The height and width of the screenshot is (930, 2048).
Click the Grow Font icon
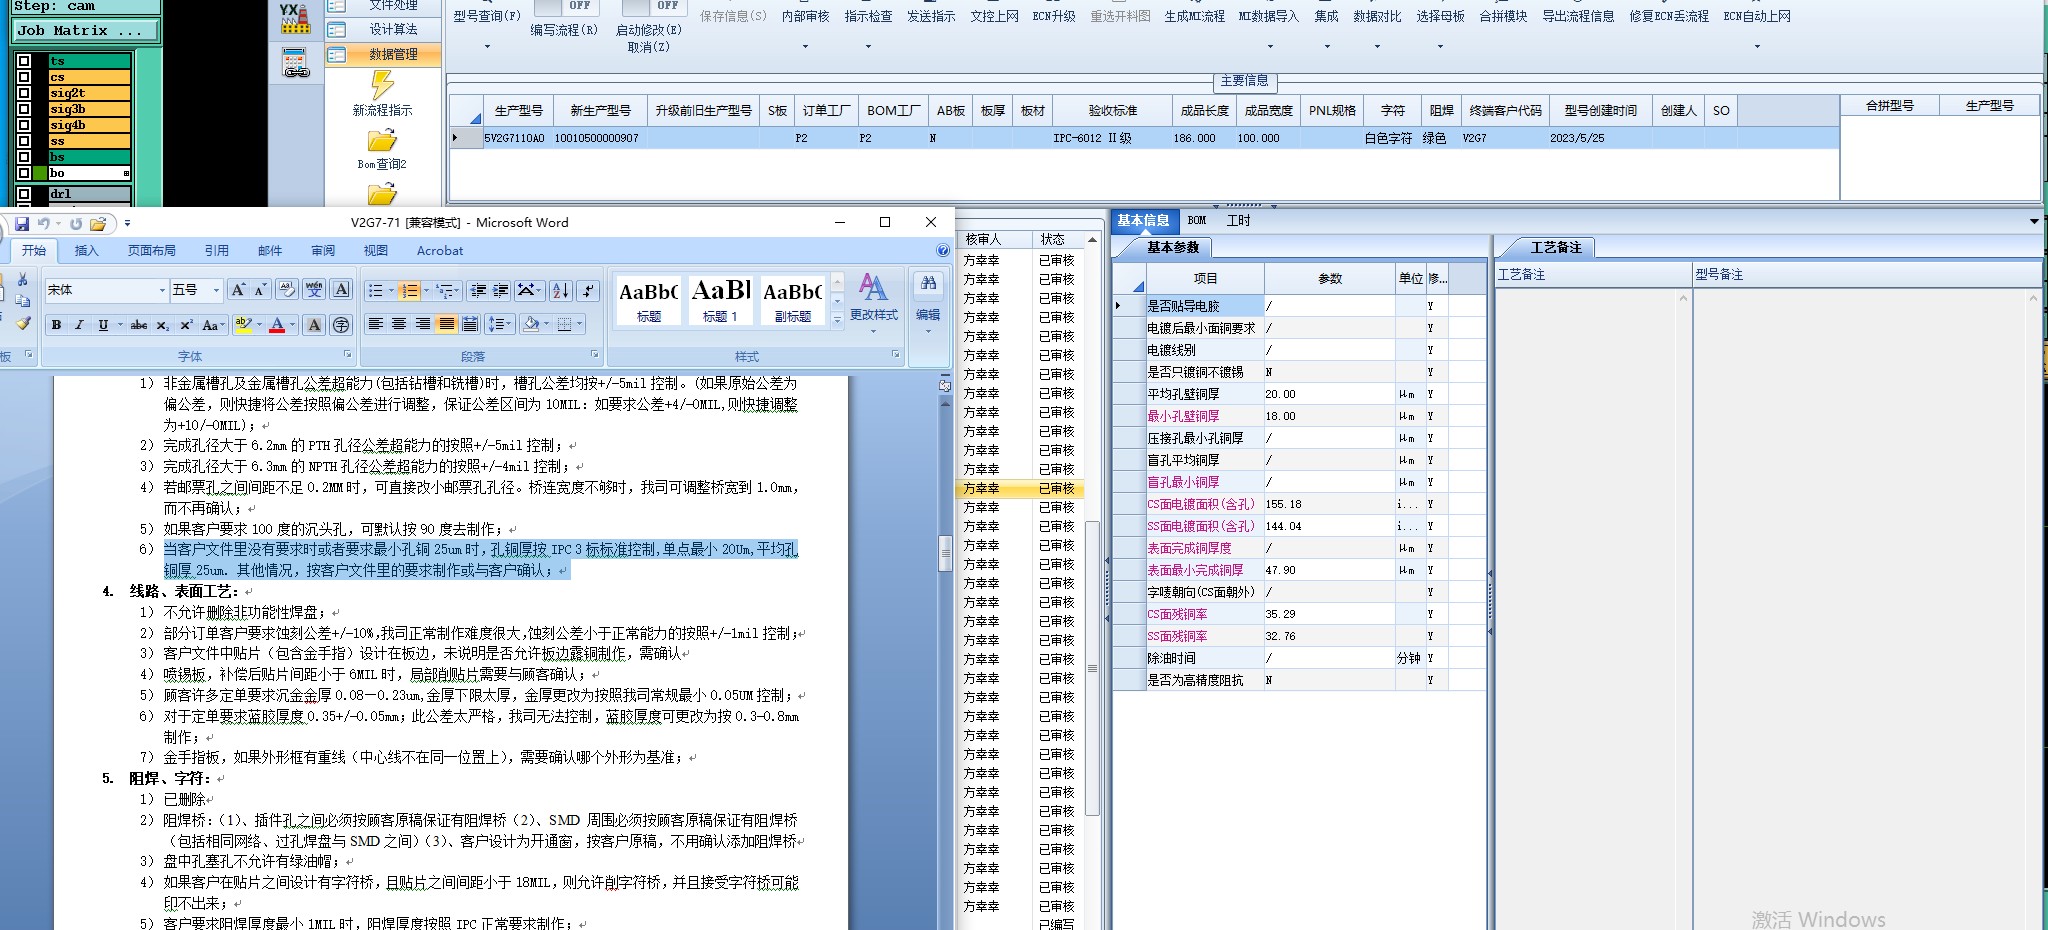point(238,290)
